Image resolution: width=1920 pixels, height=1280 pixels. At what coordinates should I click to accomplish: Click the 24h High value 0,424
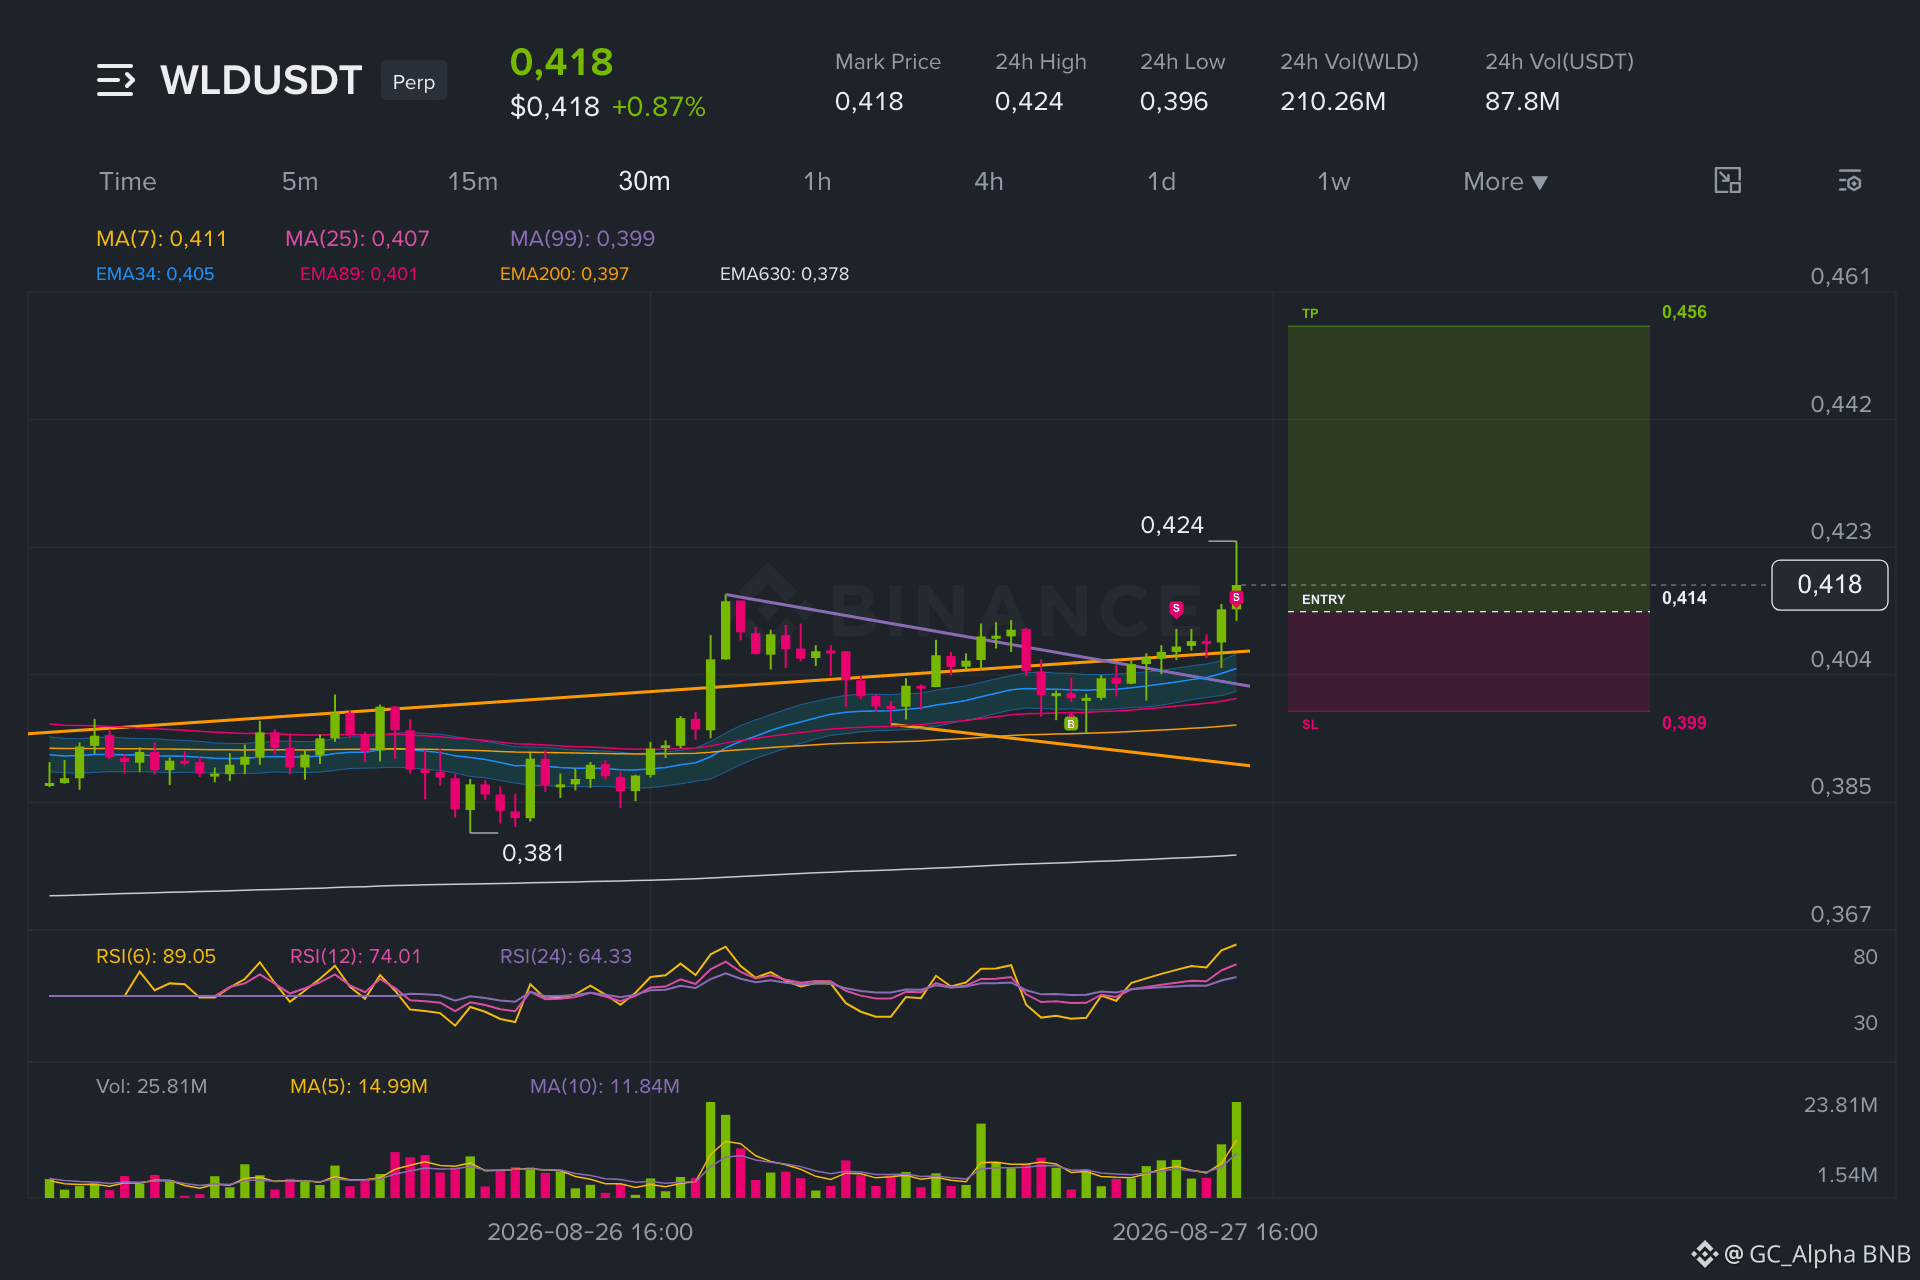[1029, 101]
